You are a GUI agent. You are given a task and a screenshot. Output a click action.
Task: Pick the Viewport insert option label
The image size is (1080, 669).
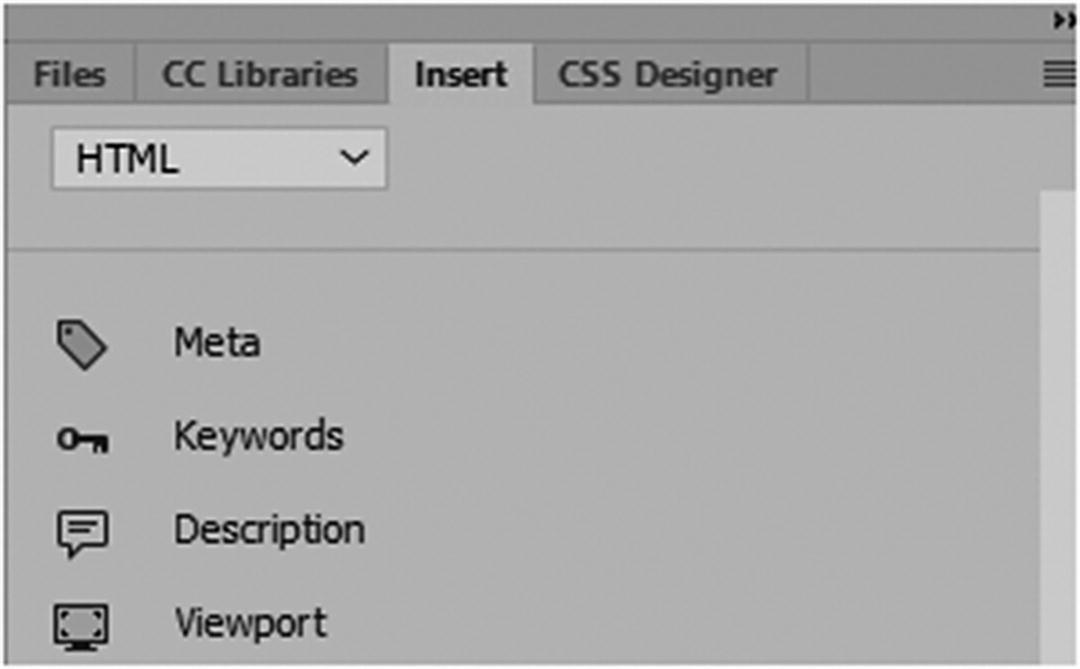(250, 624)
